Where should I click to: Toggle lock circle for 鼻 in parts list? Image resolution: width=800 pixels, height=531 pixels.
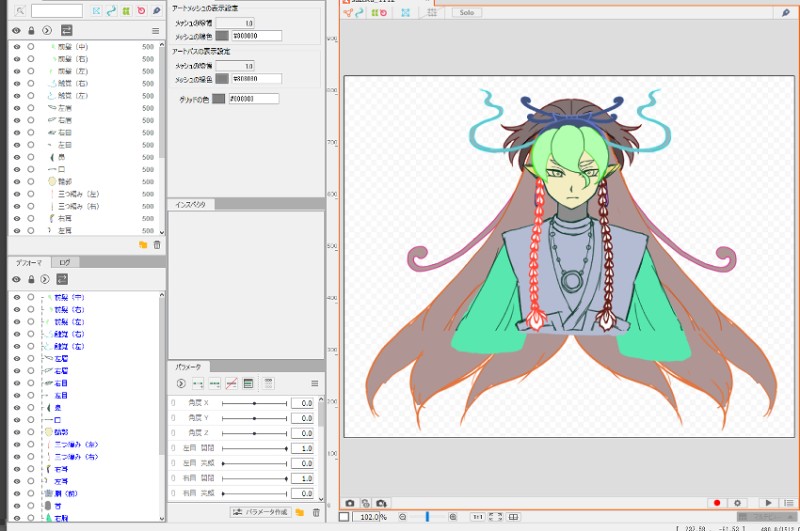click(31, 157)
